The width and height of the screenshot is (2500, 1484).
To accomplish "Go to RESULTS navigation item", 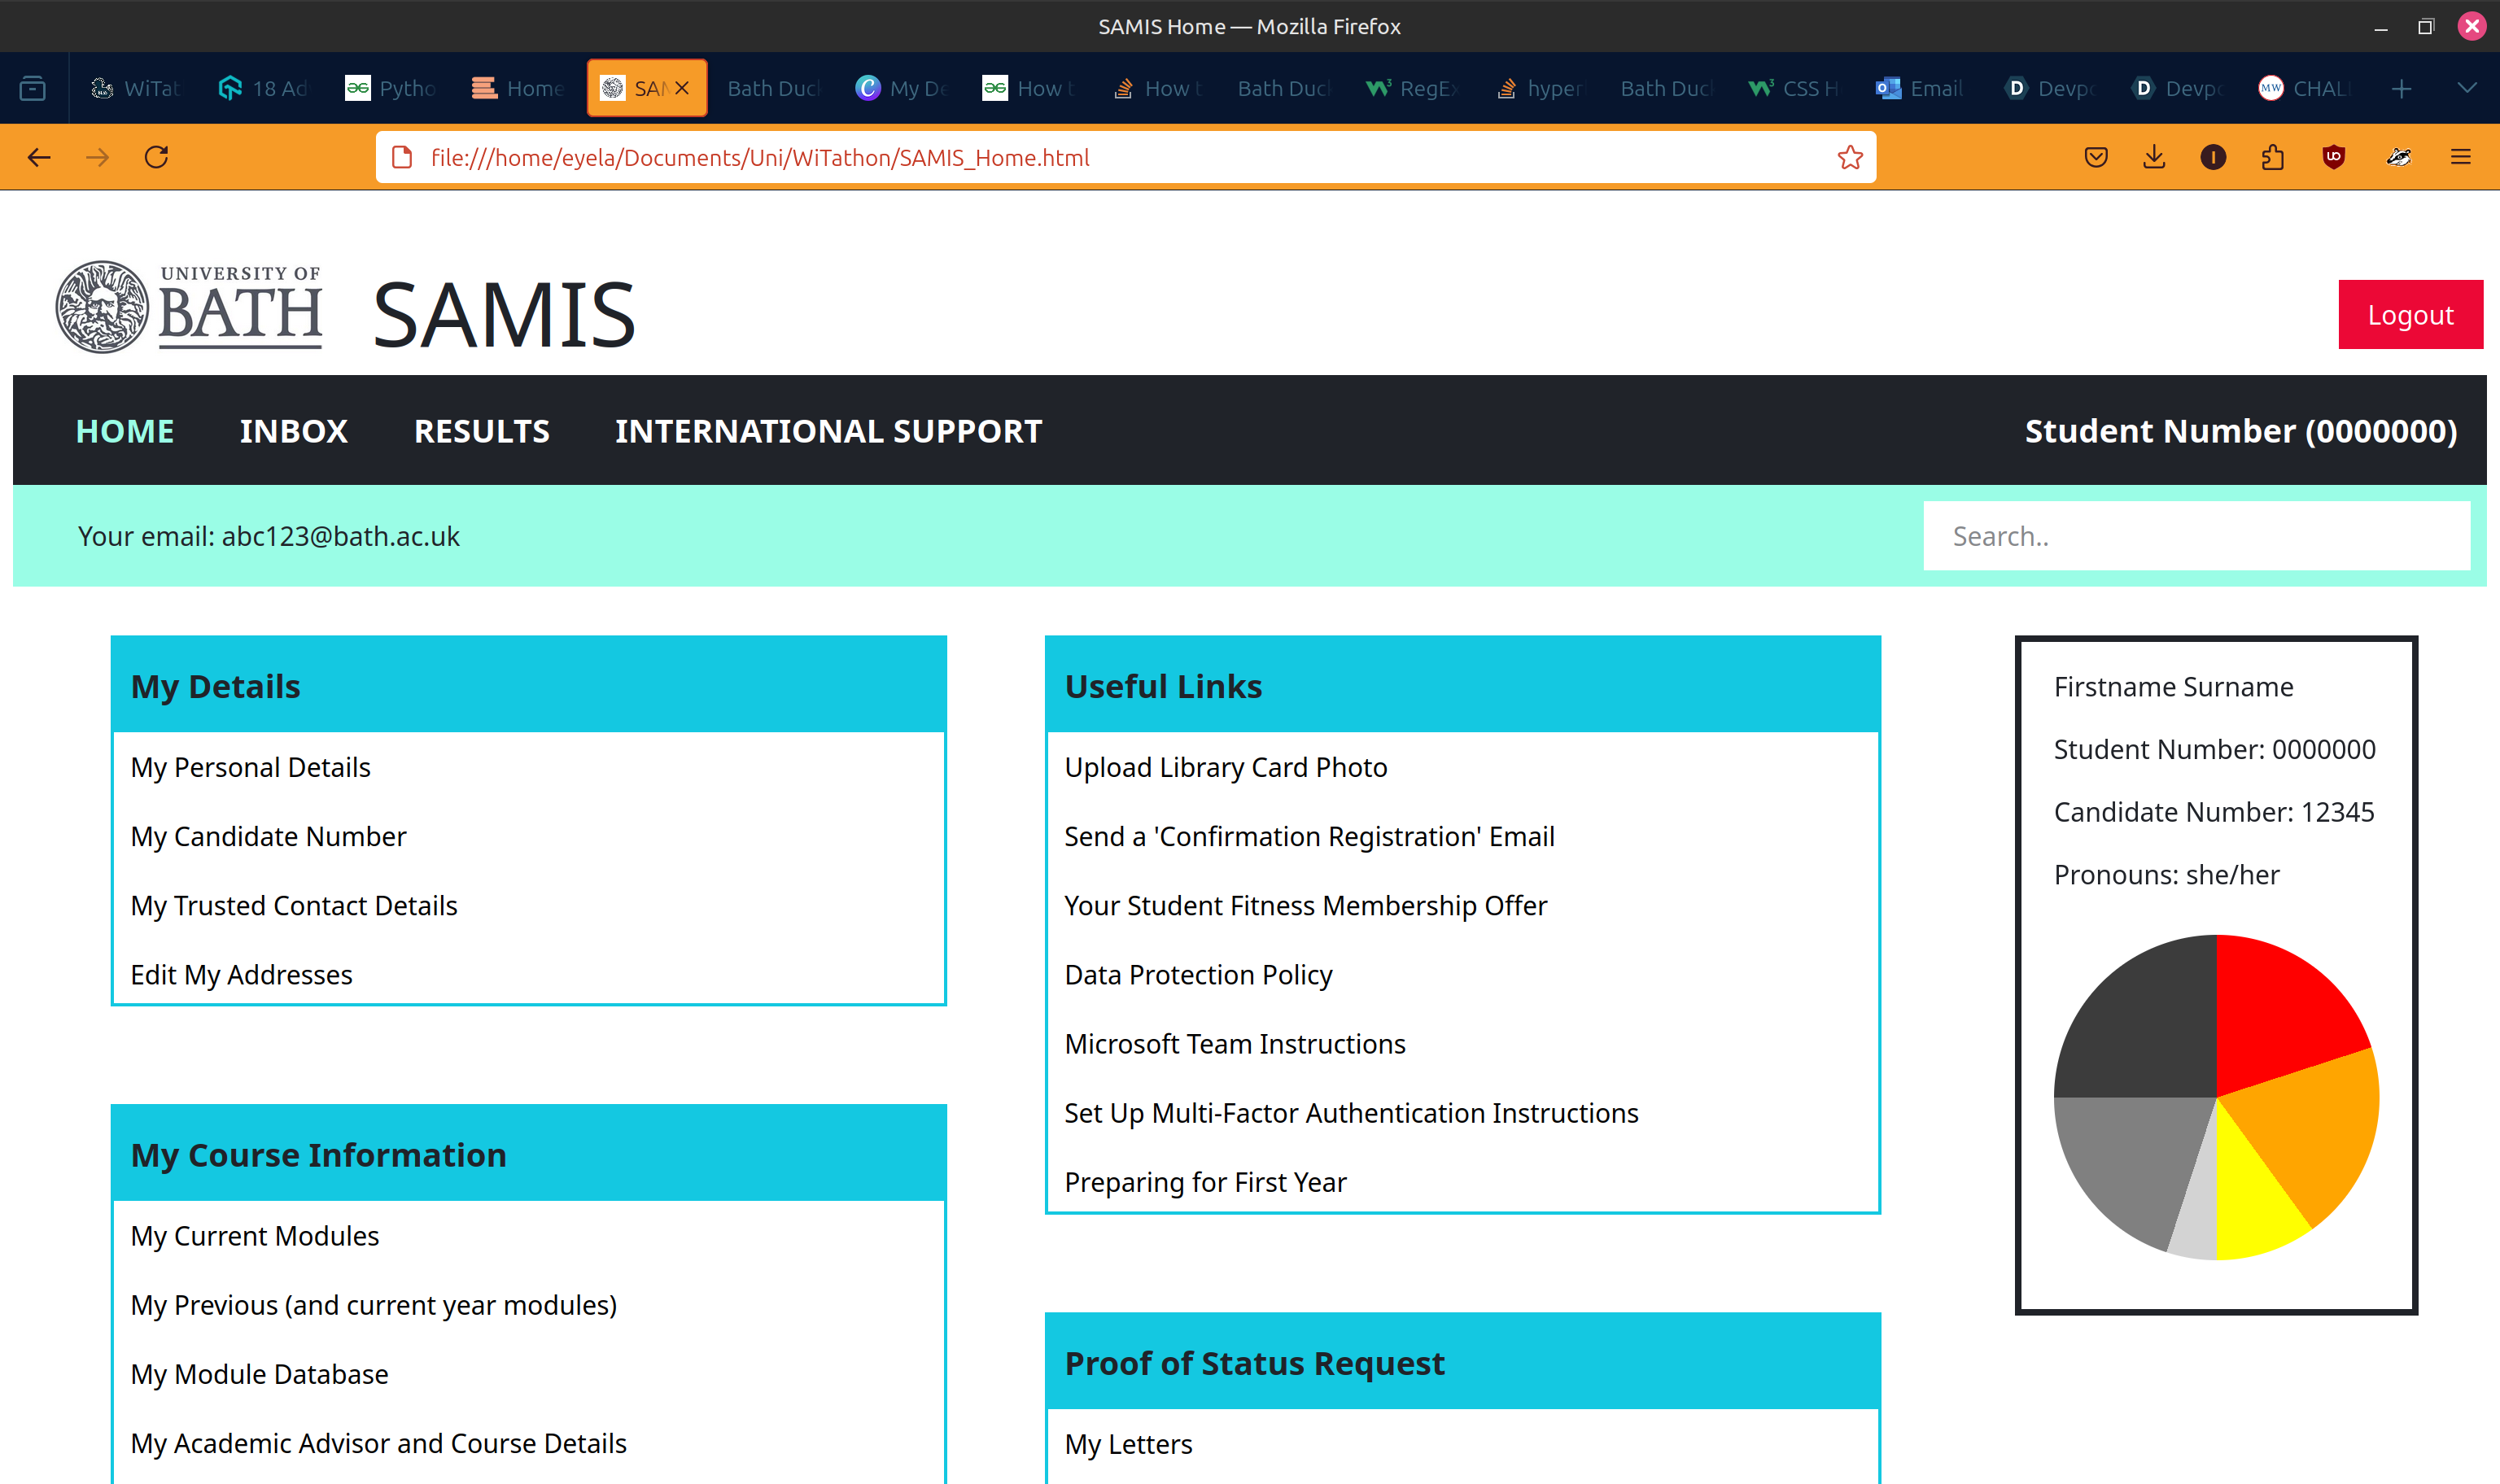I will tap(481, 431).
